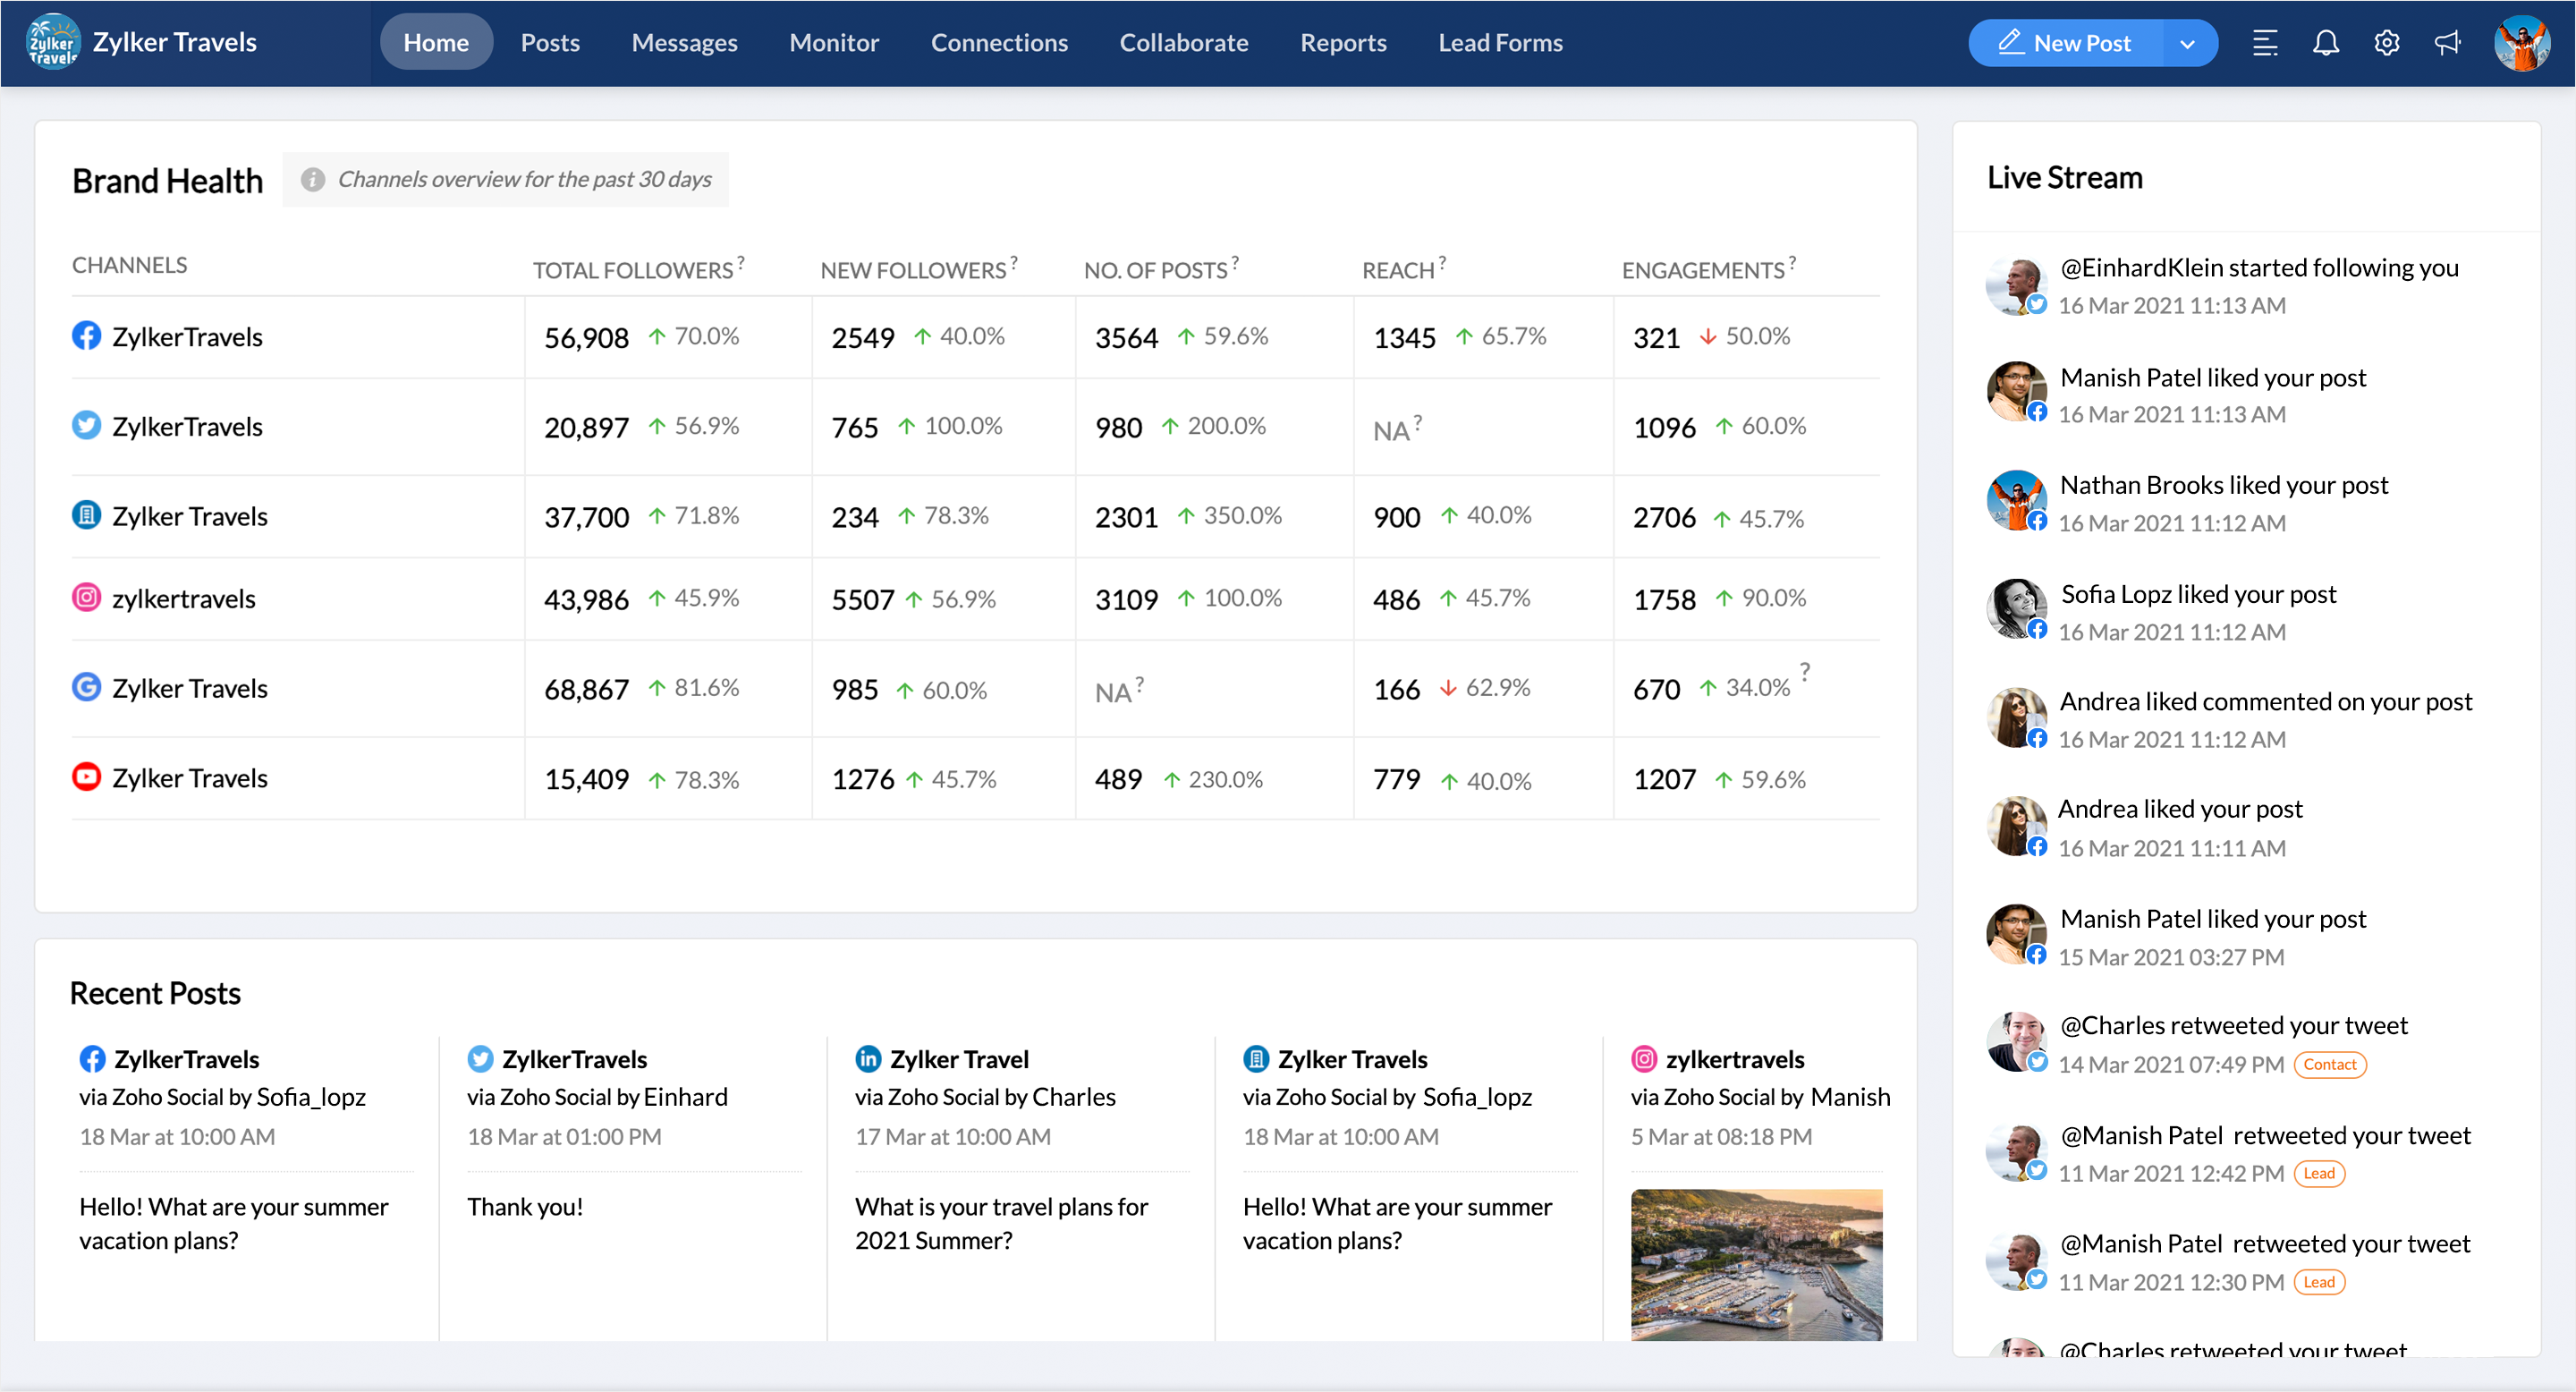Click the YouTube icon for Zylker Travels
Screen dimensions: 2576x1392
pos(87,777)
